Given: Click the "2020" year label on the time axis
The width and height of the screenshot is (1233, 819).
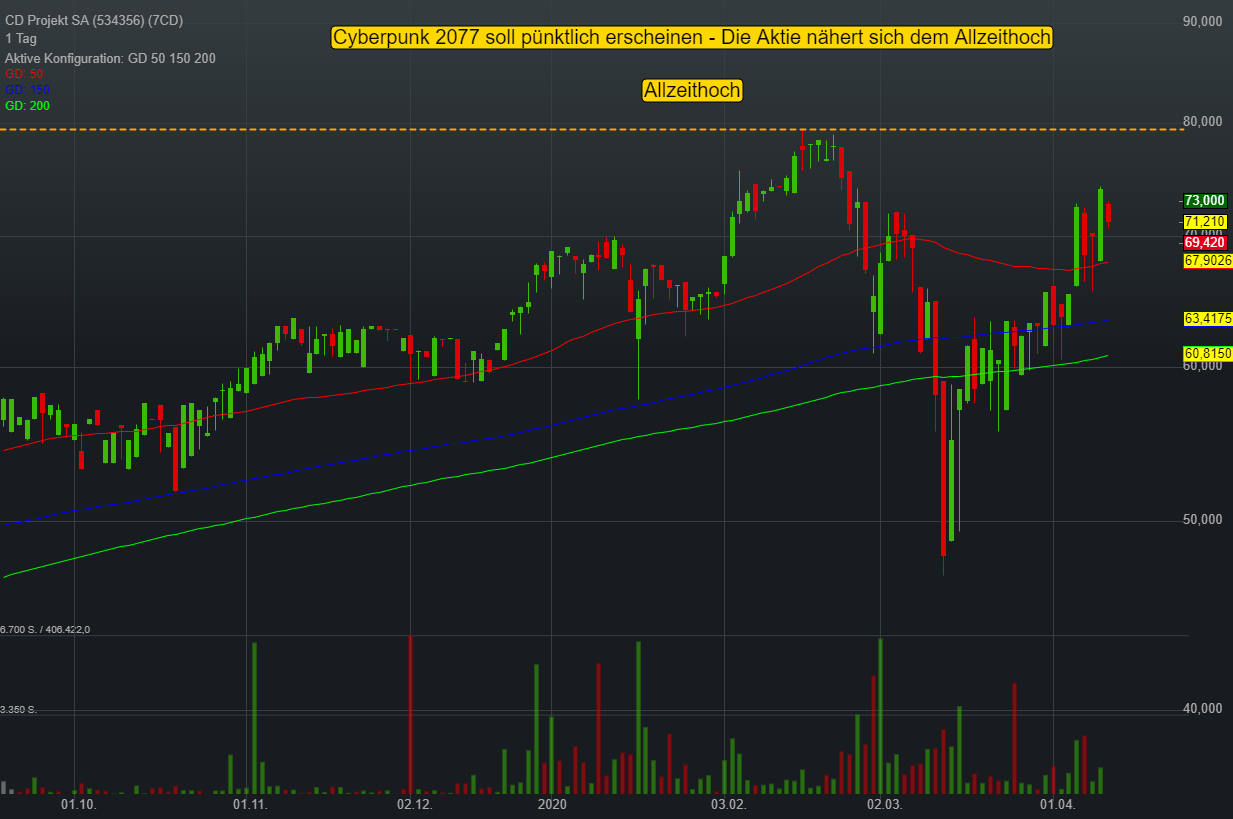Looking at the screenshot, I should pos(552,804).
